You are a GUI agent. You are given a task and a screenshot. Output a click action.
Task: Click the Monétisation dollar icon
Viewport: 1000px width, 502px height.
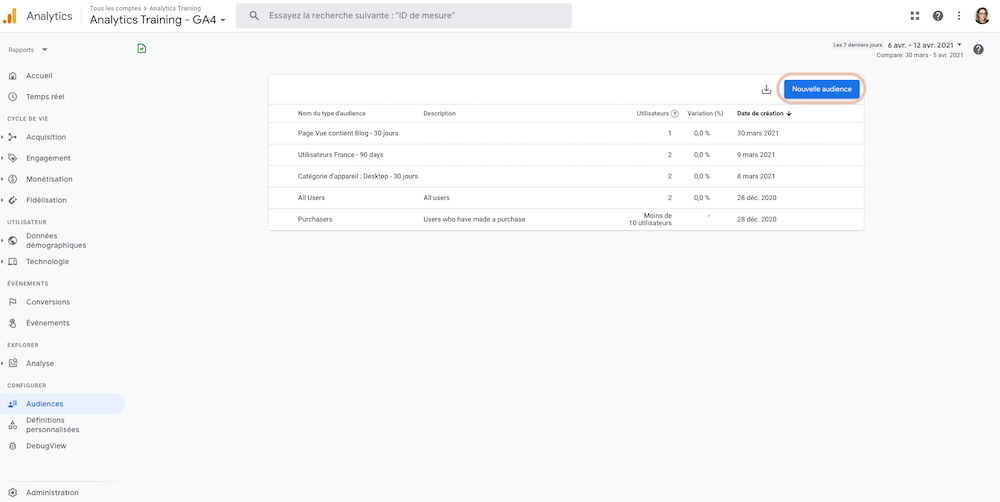13,179
